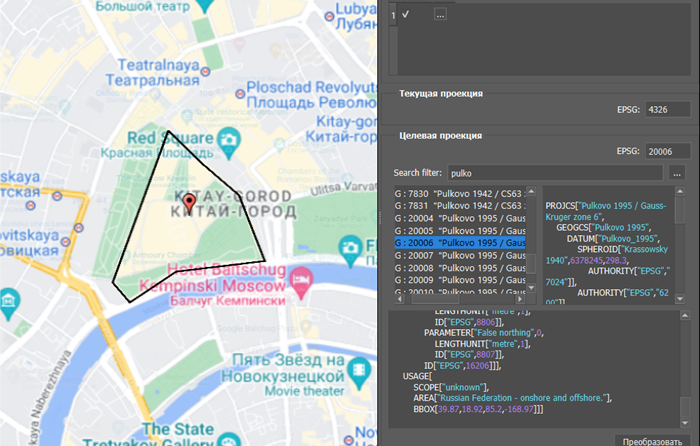Viewport: 700px width, 446px height.
Task: Click the 'Red Square' map label
Action: click(x=171, y=138)
